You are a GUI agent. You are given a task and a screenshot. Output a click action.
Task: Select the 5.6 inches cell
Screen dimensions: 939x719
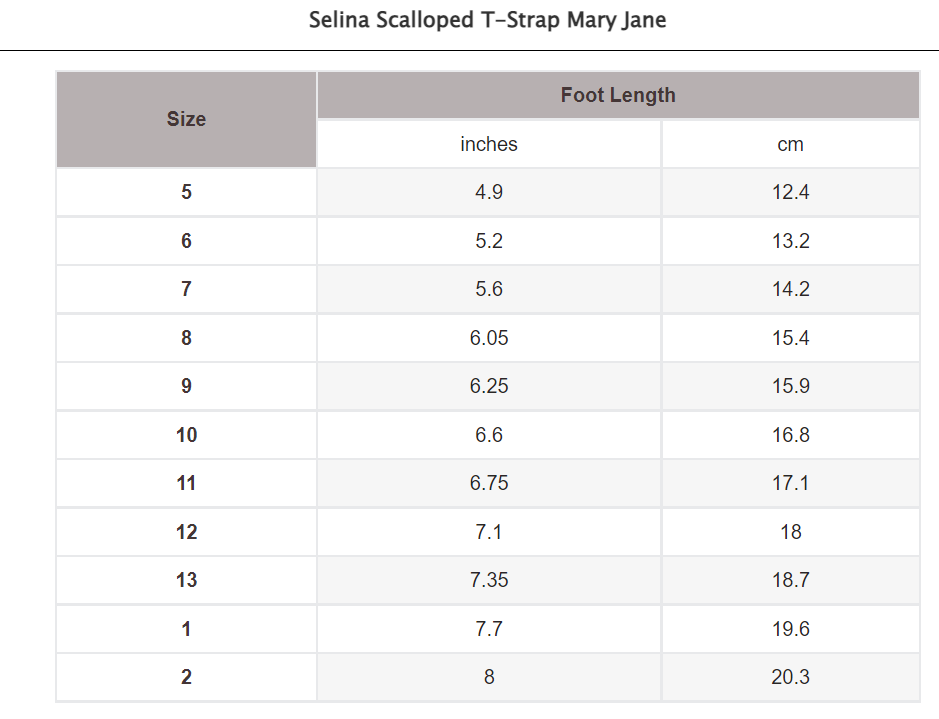489,289
